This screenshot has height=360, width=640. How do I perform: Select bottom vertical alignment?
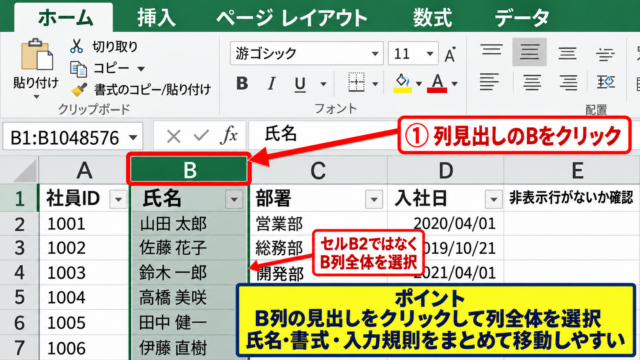[x=567, y=53]
